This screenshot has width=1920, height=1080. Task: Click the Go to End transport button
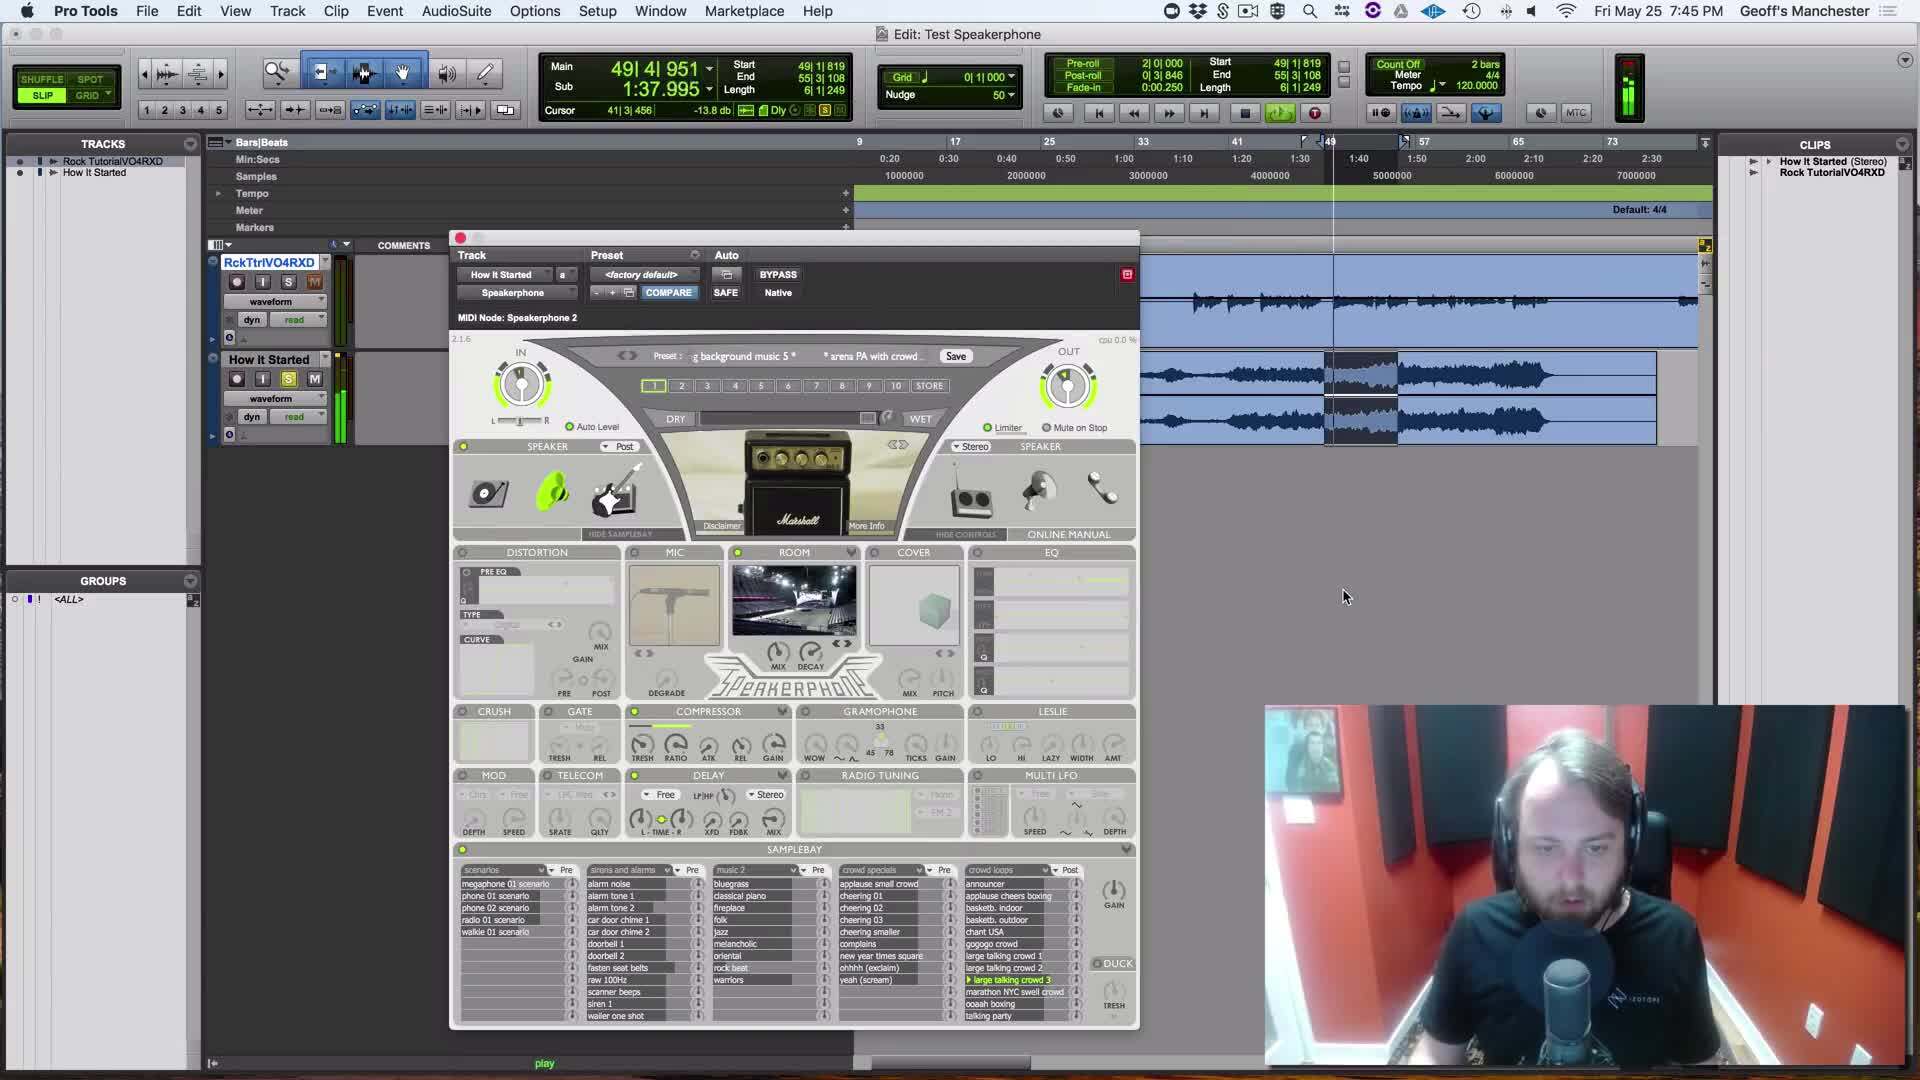tap(1204, 113)
